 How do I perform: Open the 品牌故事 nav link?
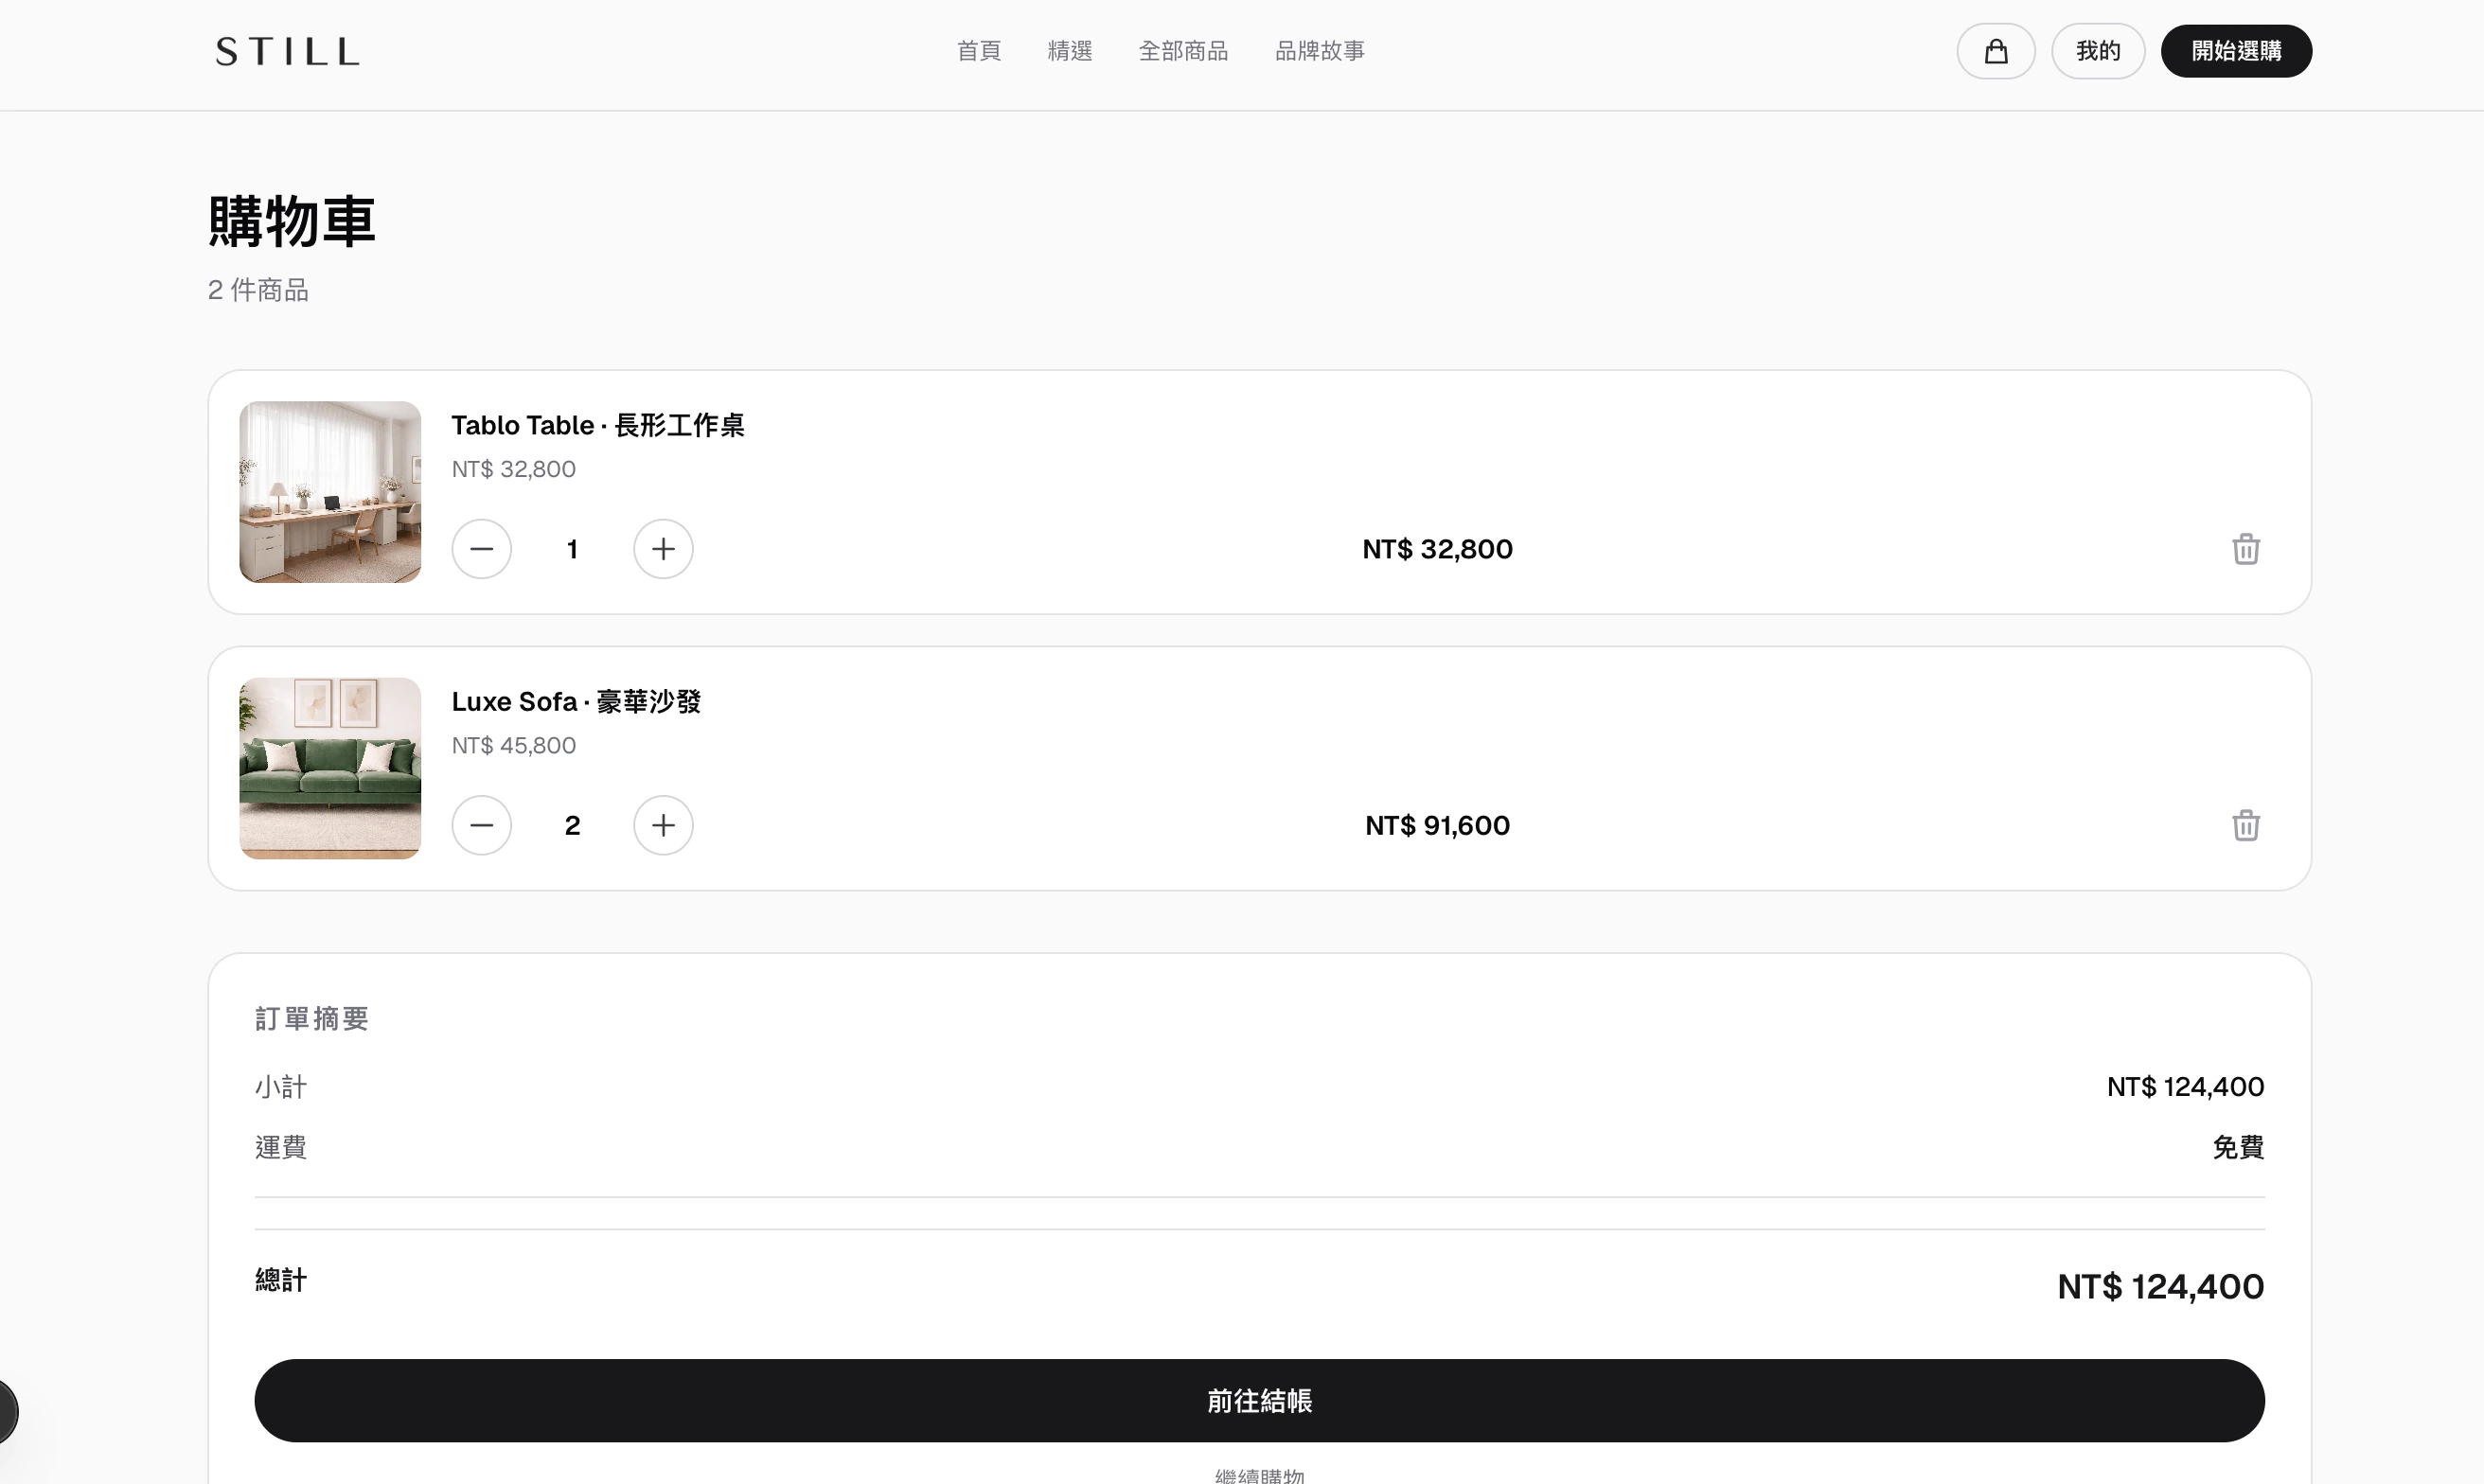[1319, 51]
